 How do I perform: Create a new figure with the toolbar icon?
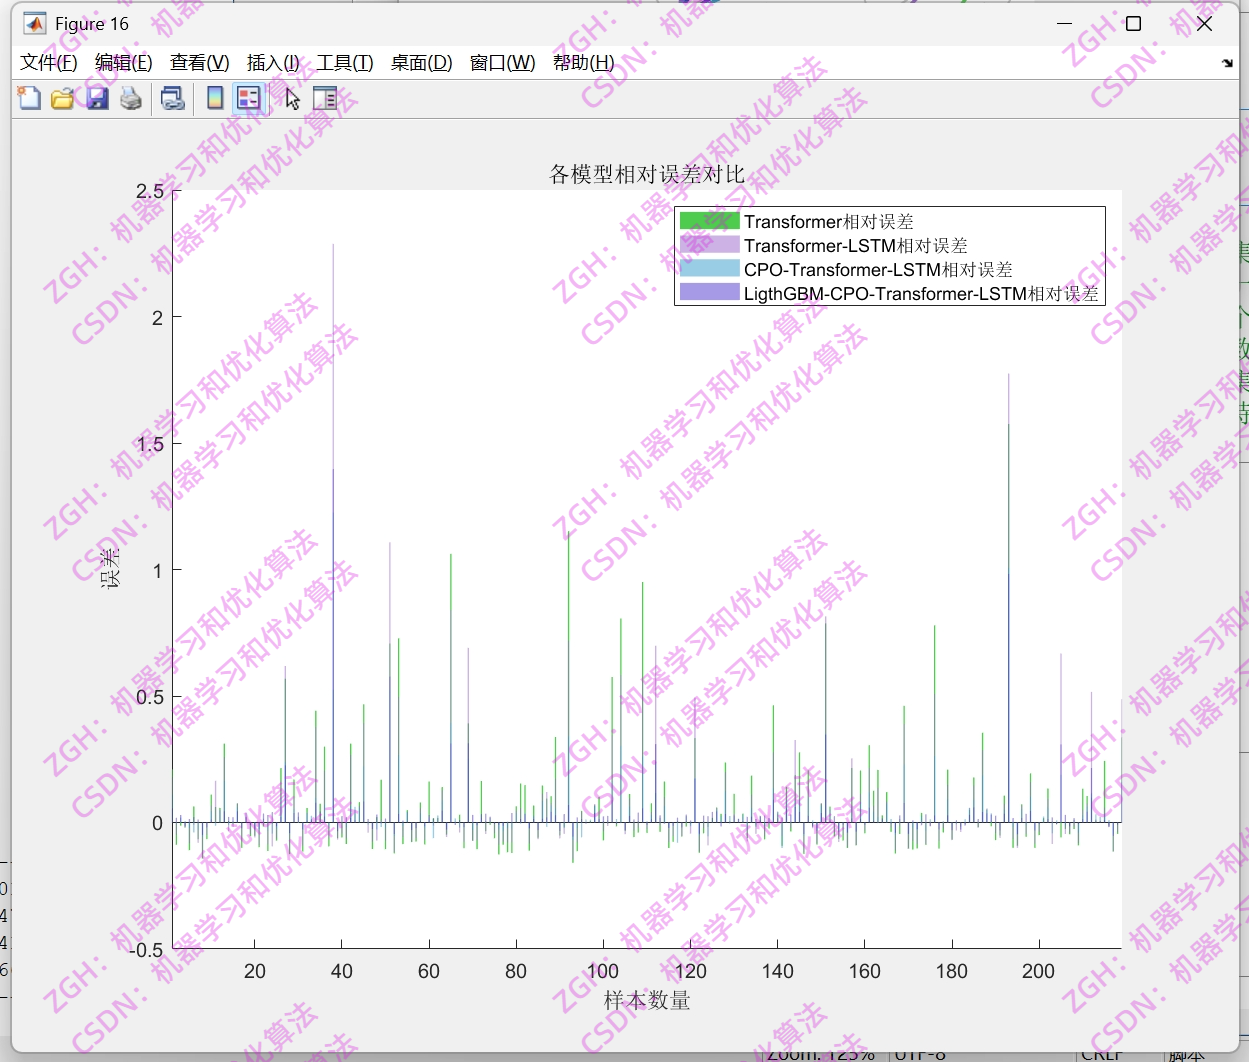pos(29,98)
